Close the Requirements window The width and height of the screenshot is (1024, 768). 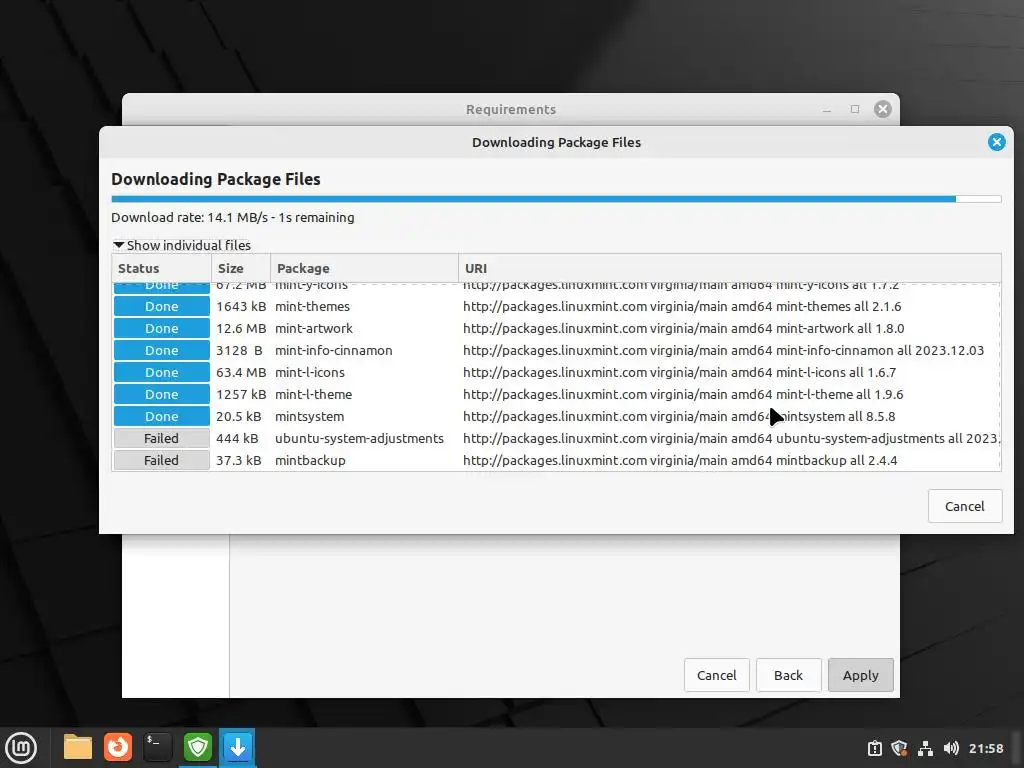click(882, 109)
